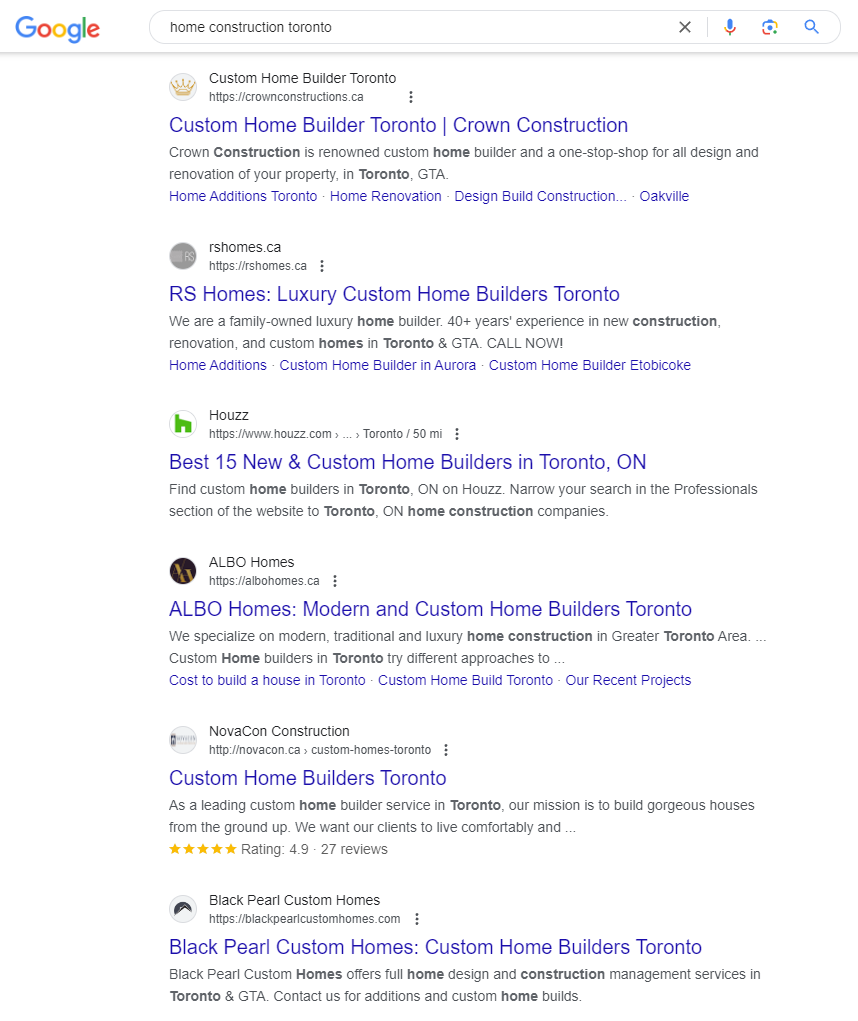
Task: Click the blue magnifying glass search icon
Action: point(811,28)
